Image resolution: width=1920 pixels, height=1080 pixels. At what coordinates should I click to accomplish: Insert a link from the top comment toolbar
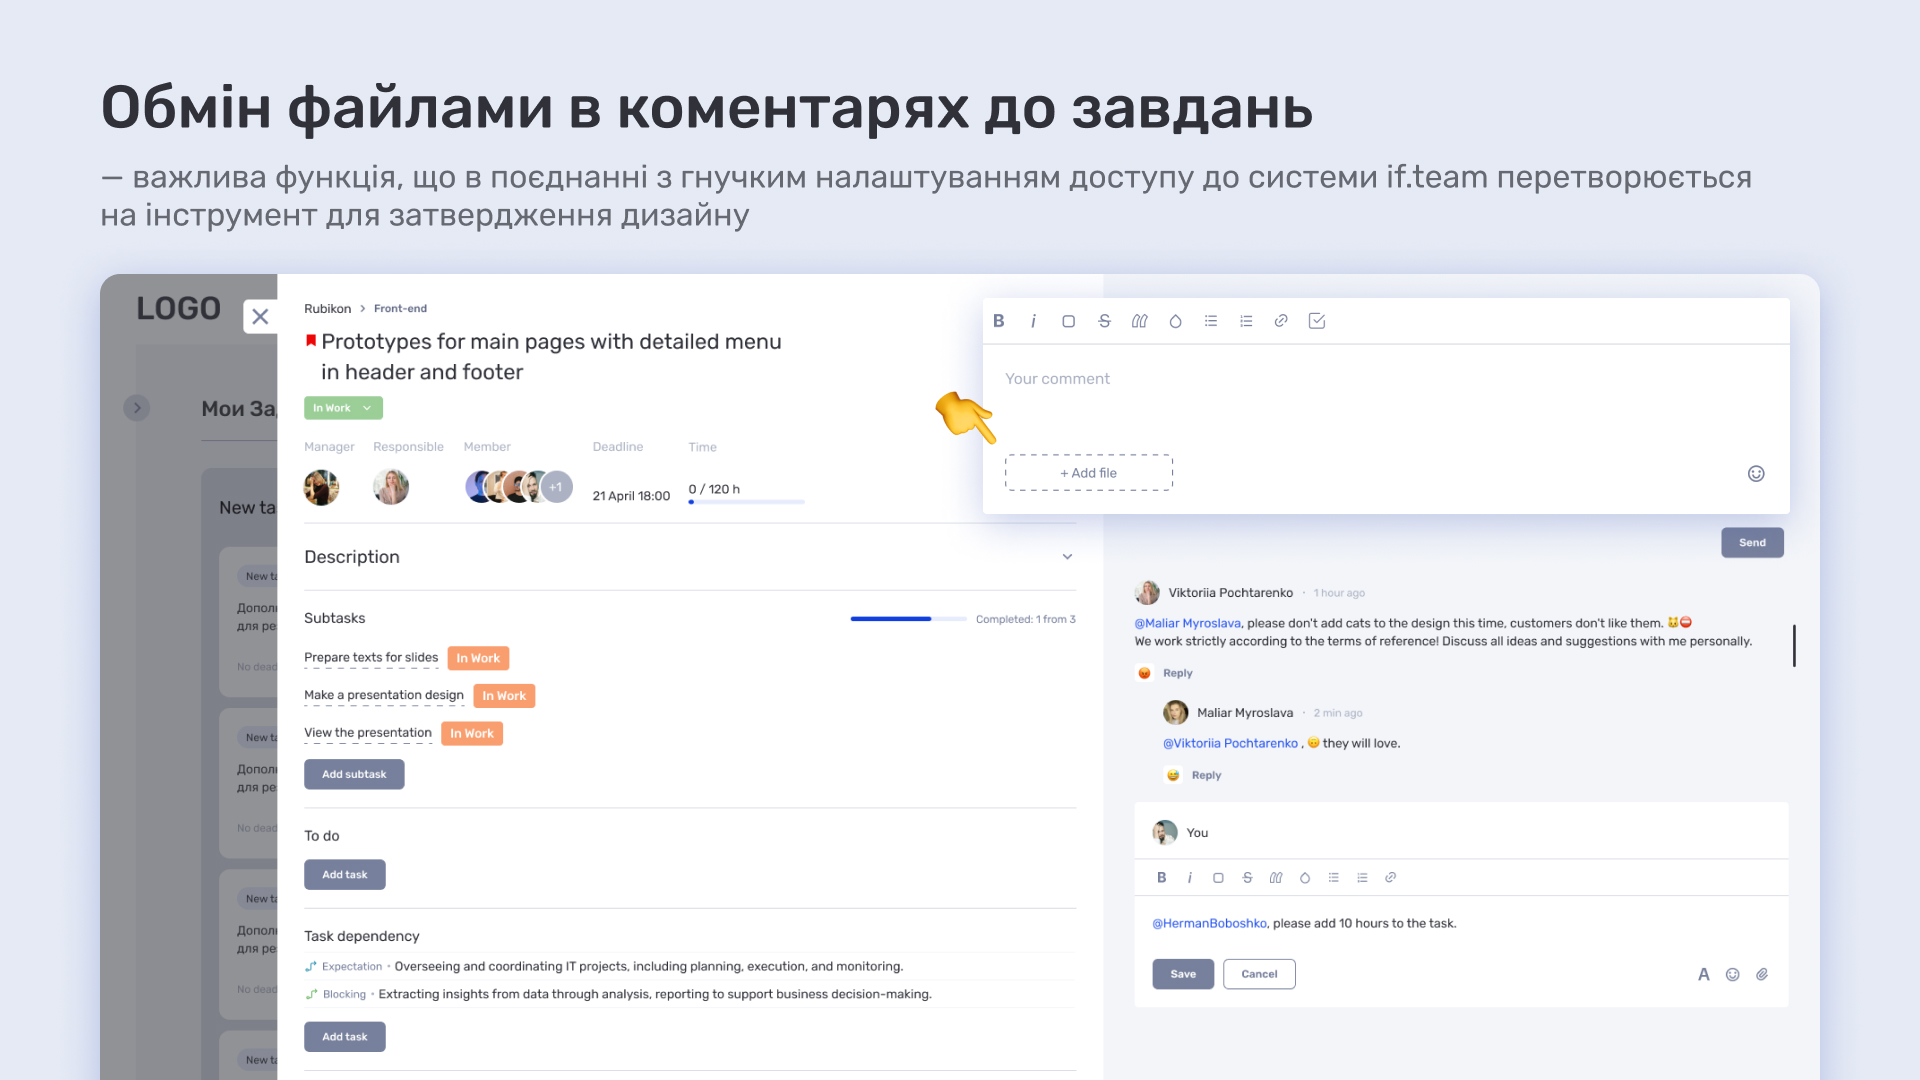(1281, 321)
